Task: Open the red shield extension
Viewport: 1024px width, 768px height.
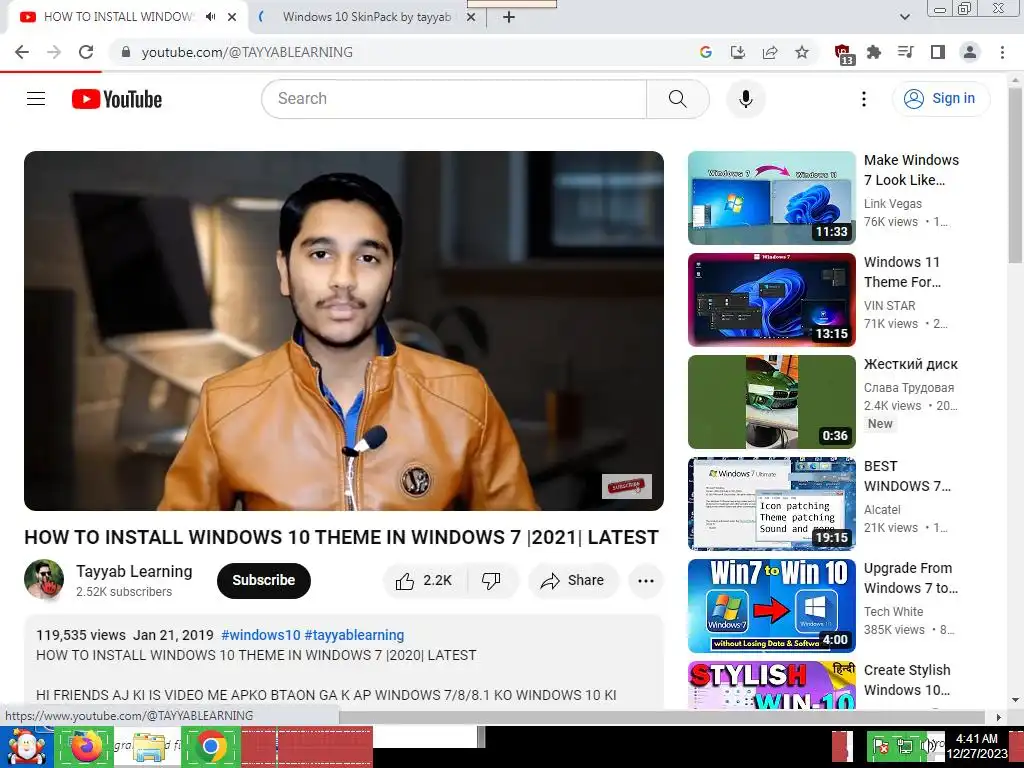Action: [843, 54]
